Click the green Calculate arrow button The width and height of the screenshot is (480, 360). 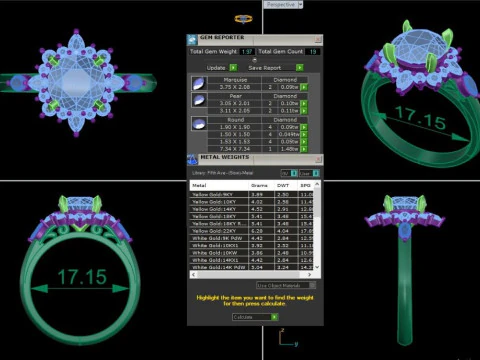[274, 317]
